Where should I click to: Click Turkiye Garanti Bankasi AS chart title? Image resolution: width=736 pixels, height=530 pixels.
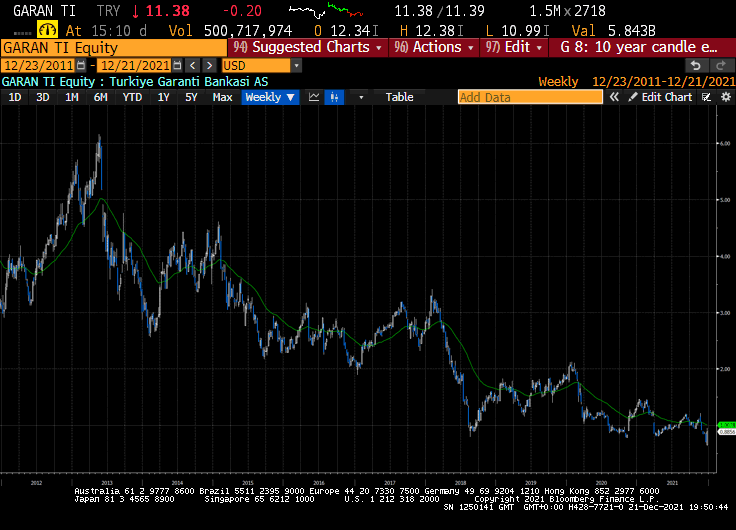pos(189,82)
